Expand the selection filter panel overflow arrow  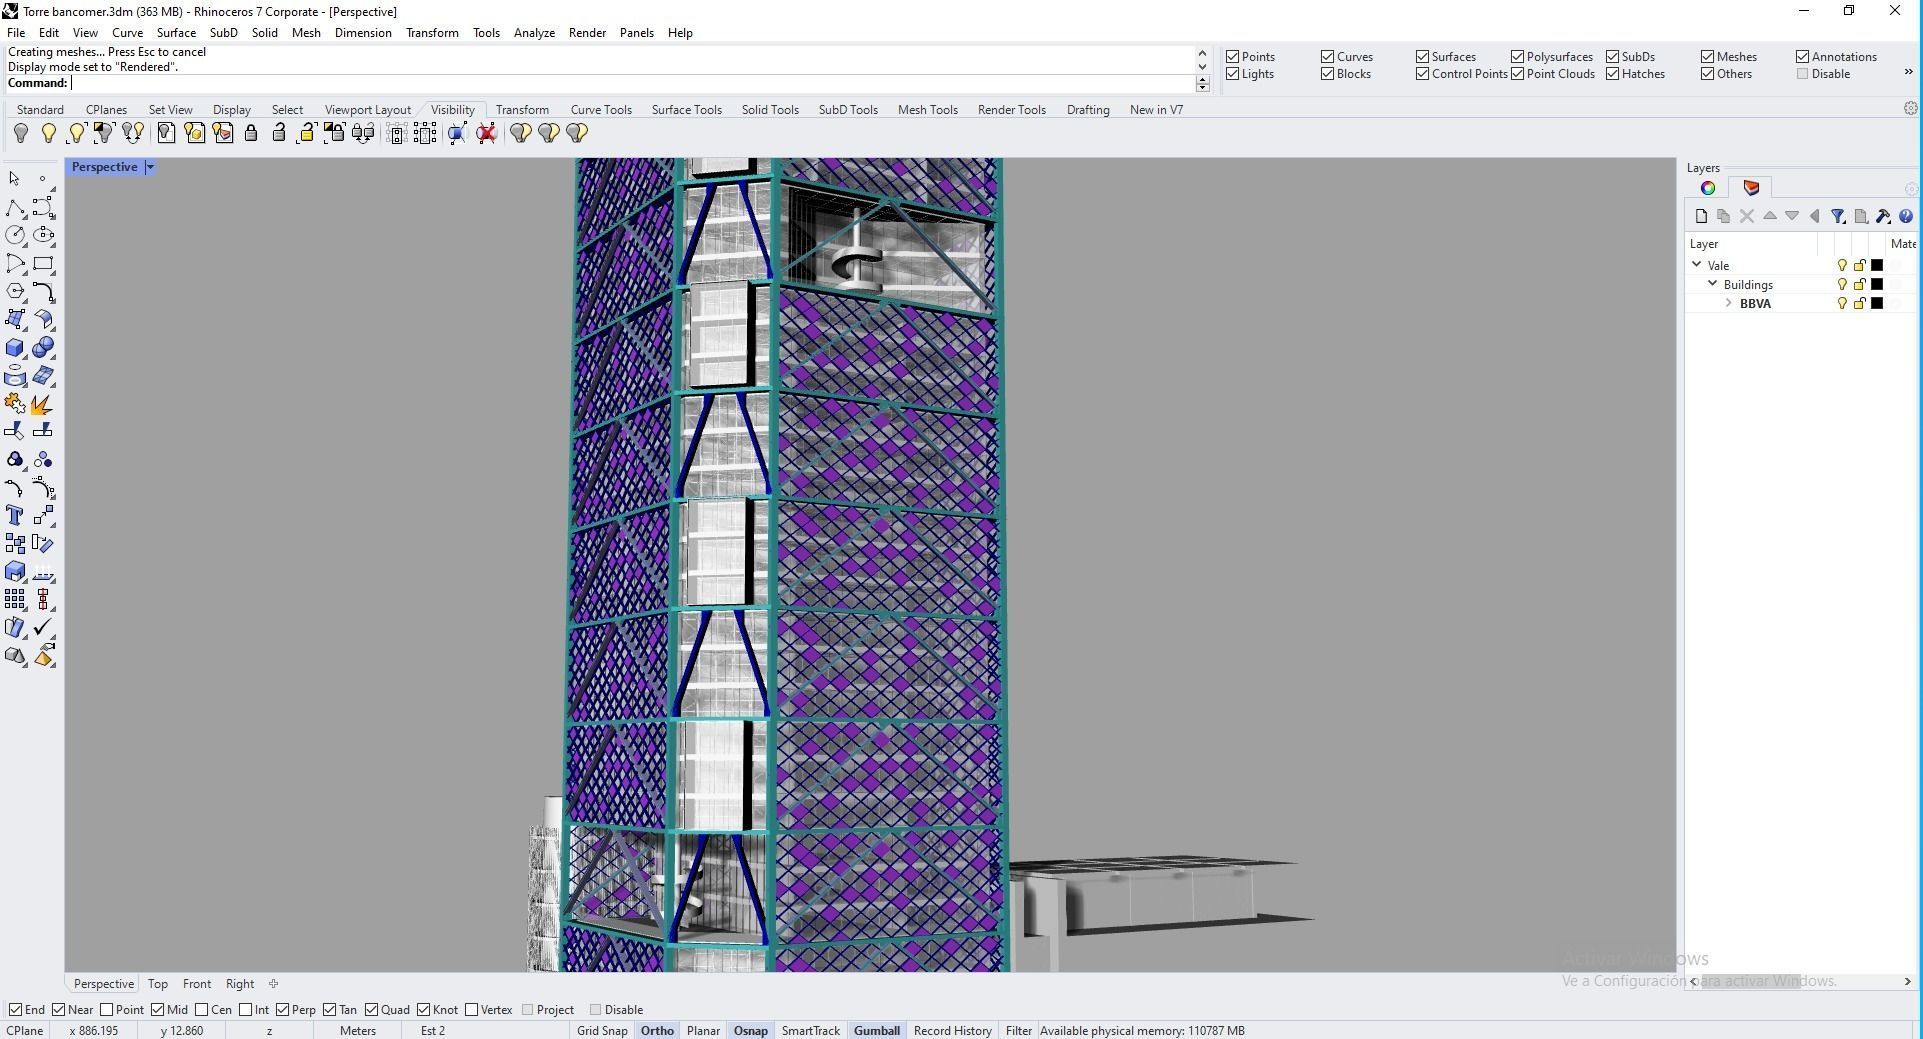pyautogui.click(x=1908, y=72)
